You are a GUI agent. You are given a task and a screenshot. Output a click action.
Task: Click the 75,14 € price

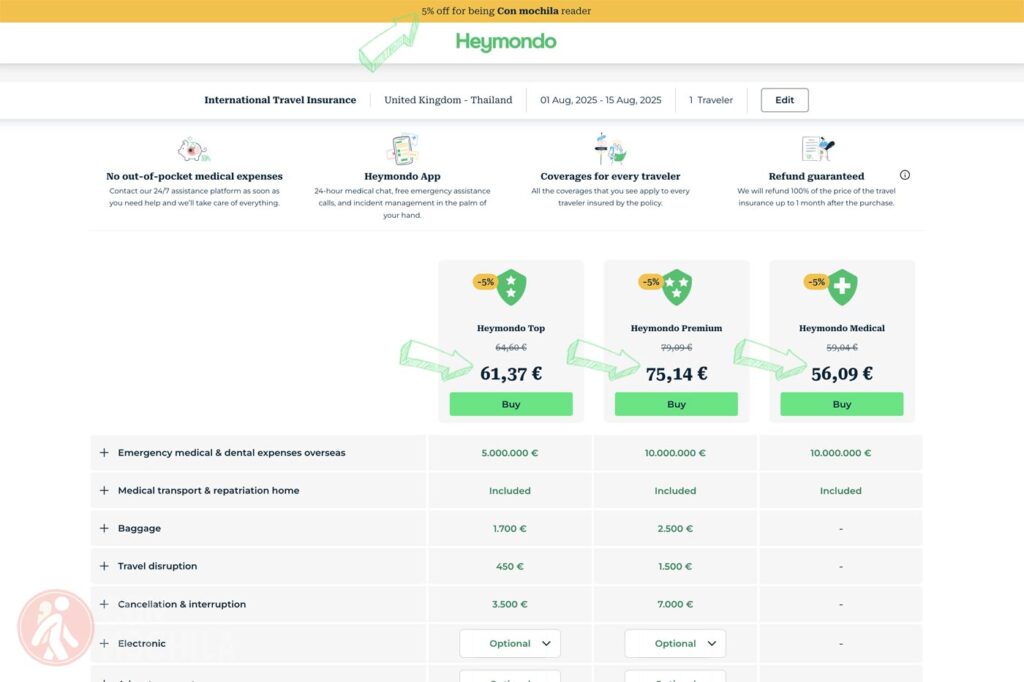(x=677, y=374)
